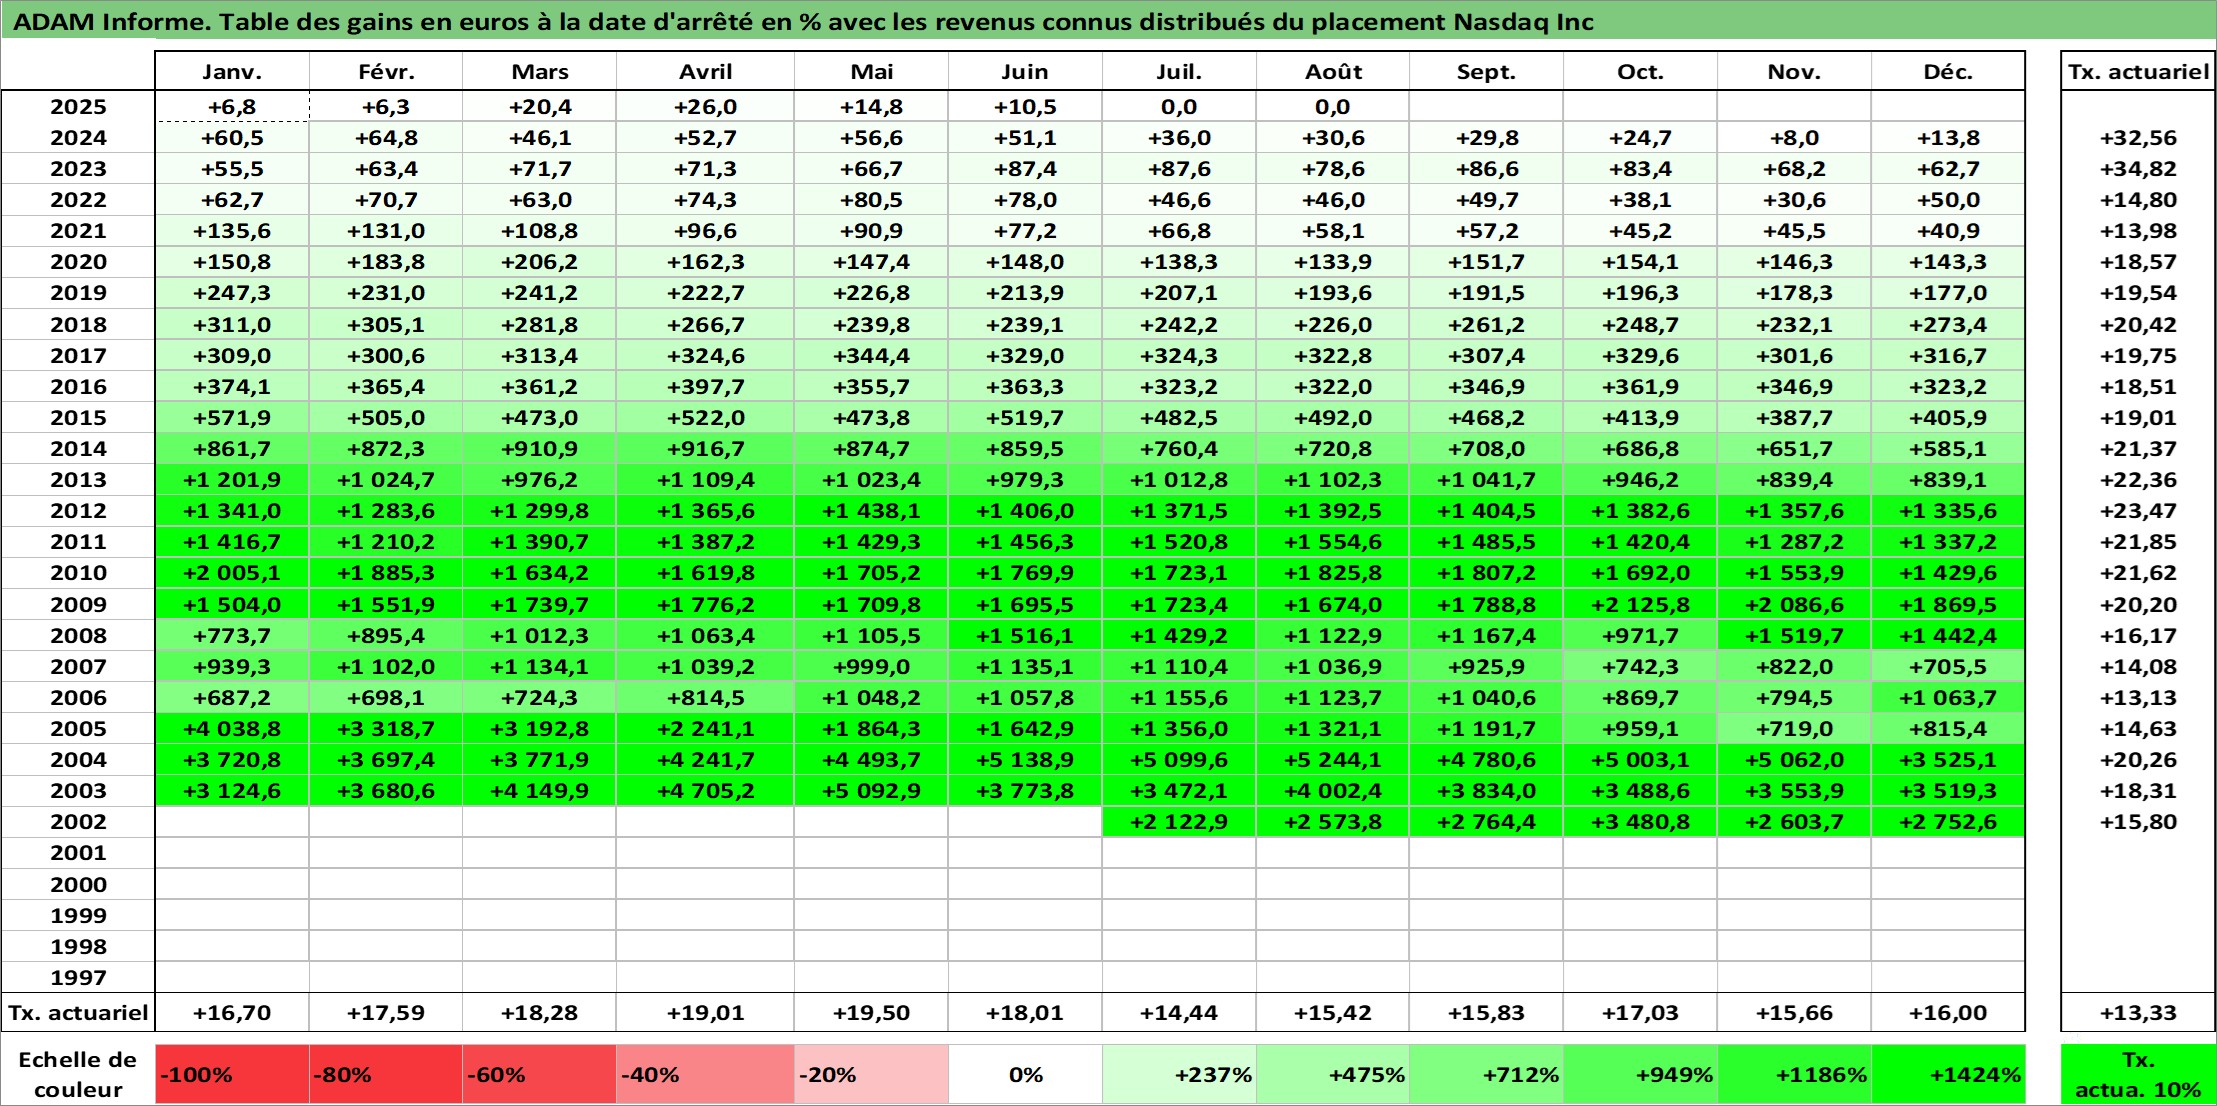Viewport: 2217px width, 1106px height.
Task: Click the +237% pale green swatch
Action: tap(1179, 1075)
